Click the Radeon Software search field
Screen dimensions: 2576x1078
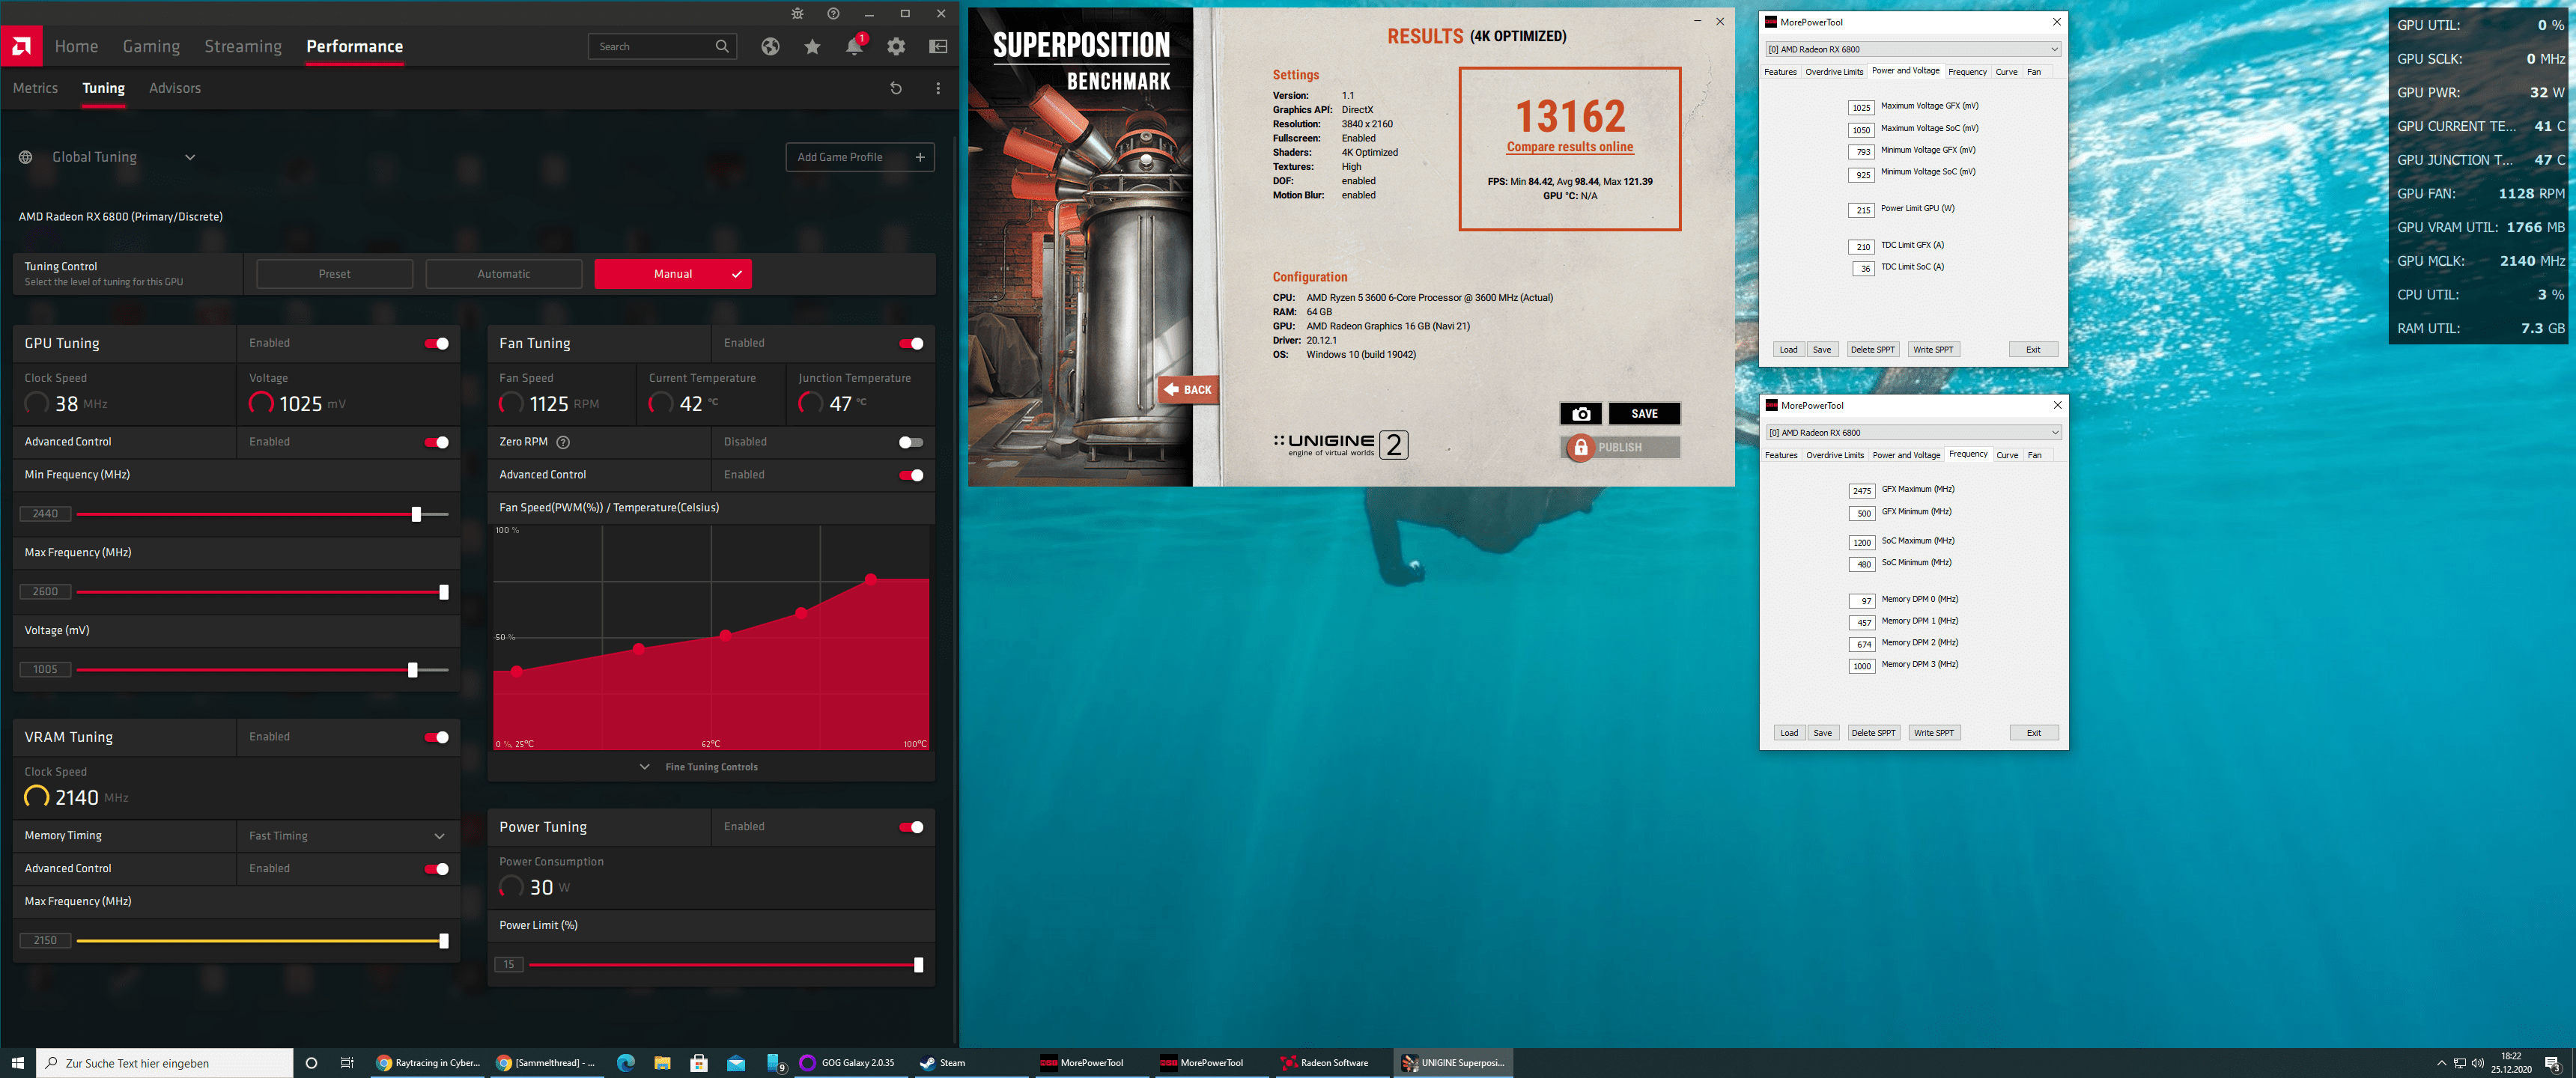[x=662, y=46]
